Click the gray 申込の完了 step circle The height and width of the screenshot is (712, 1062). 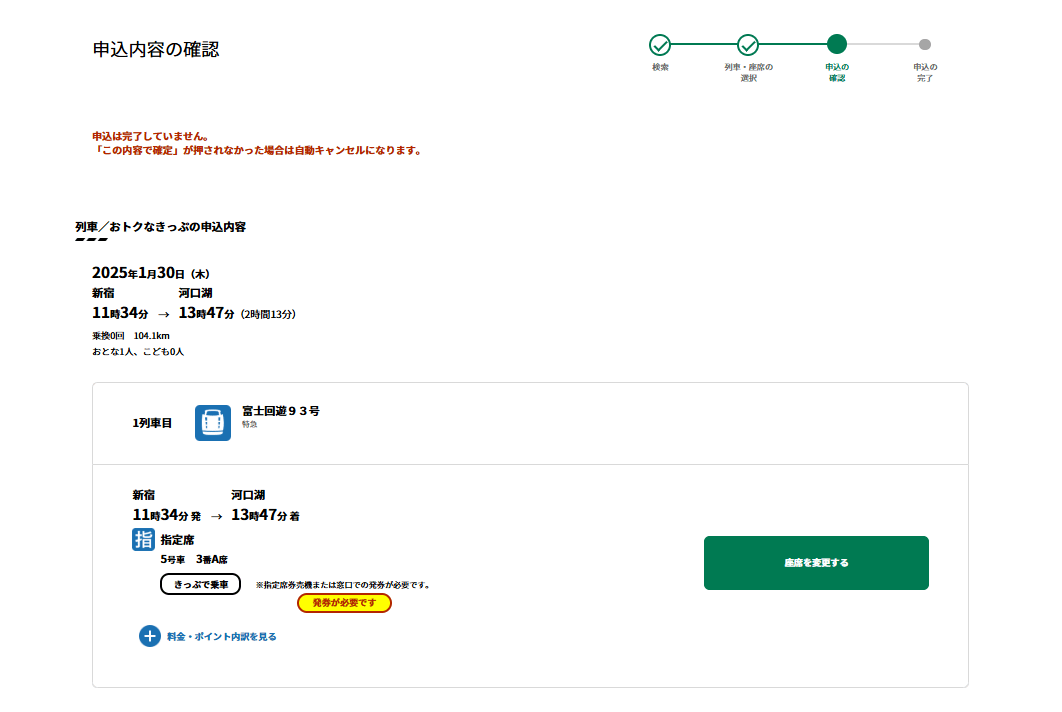click(x=925, y=44)
